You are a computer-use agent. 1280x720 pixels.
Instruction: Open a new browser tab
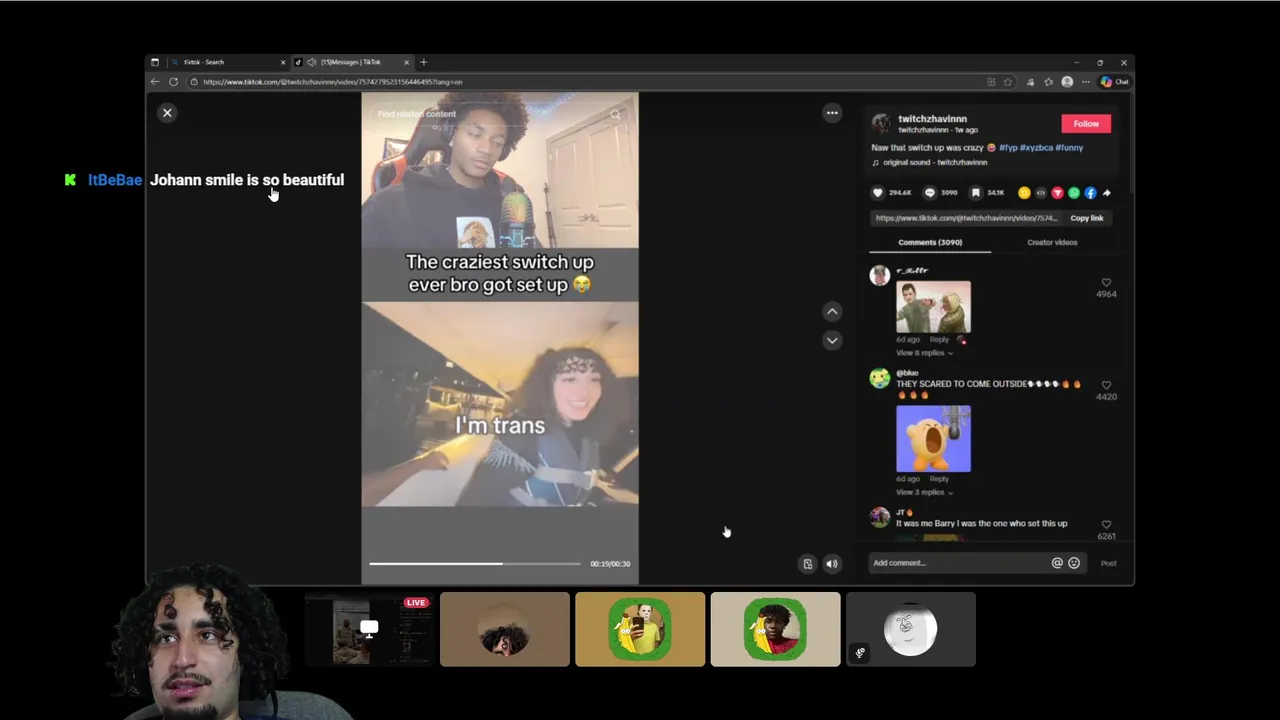423,62
